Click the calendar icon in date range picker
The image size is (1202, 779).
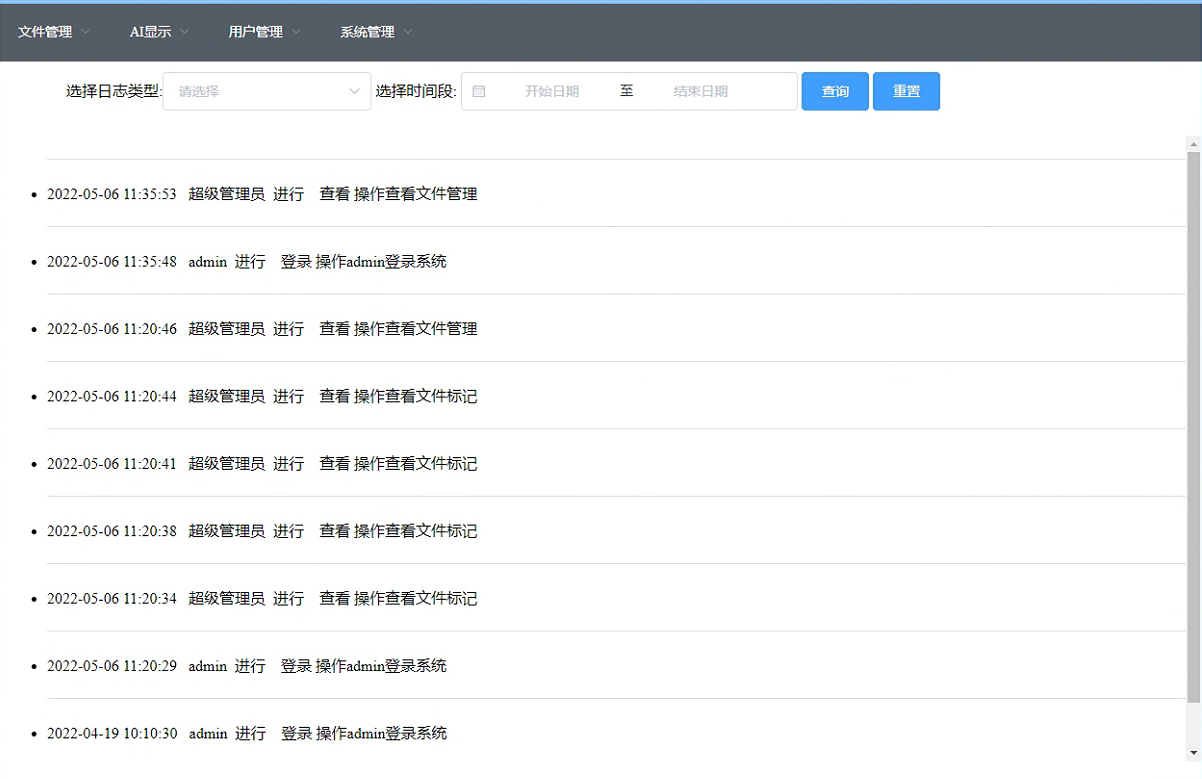click(x=479, y=91)
